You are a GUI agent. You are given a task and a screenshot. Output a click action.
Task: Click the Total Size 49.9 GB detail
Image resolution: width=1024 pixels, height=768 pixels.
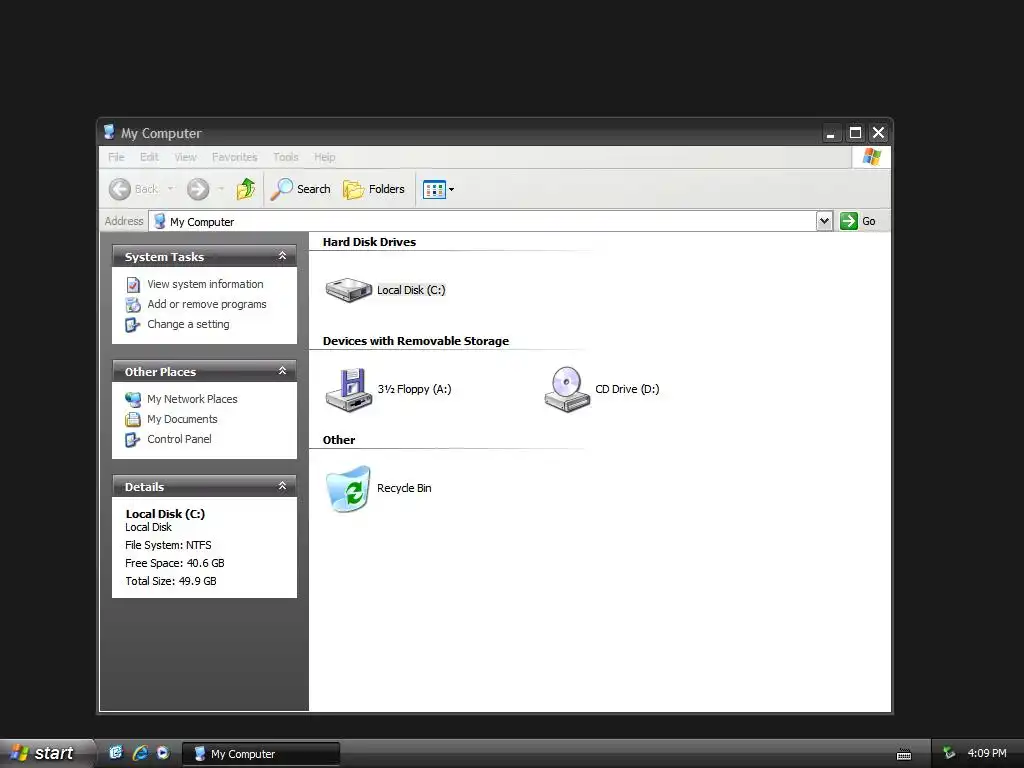point(170,581)
